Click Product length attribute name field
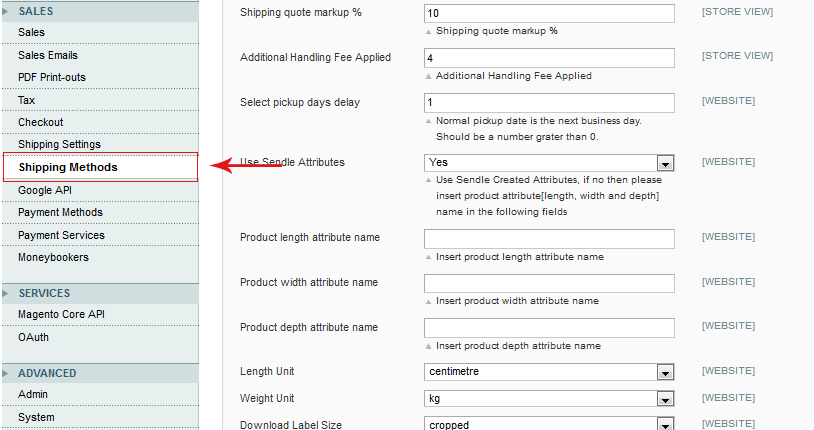Image resolution: width=814 pixels, height=430 pixels. 549,238
